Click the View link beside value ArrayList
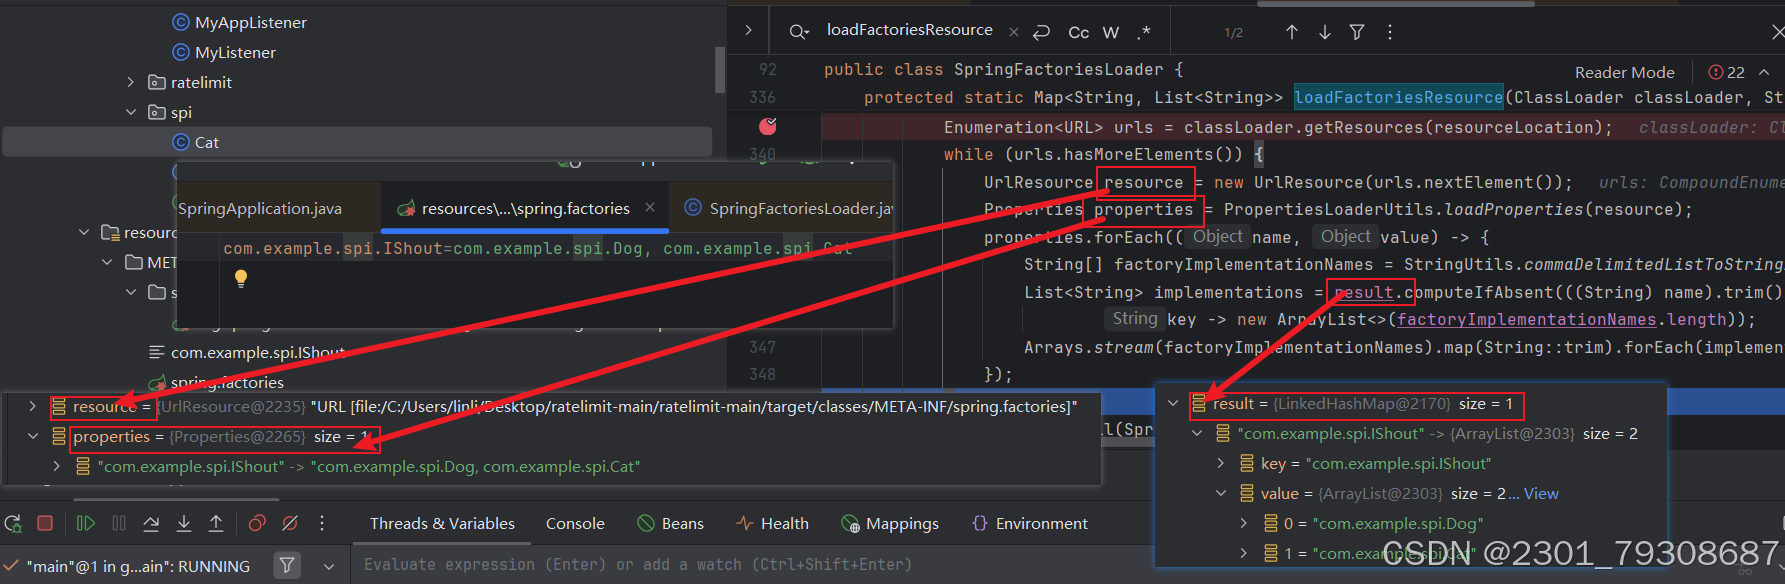This screenshot has width=1785, height=584. tap(1540, 493)
